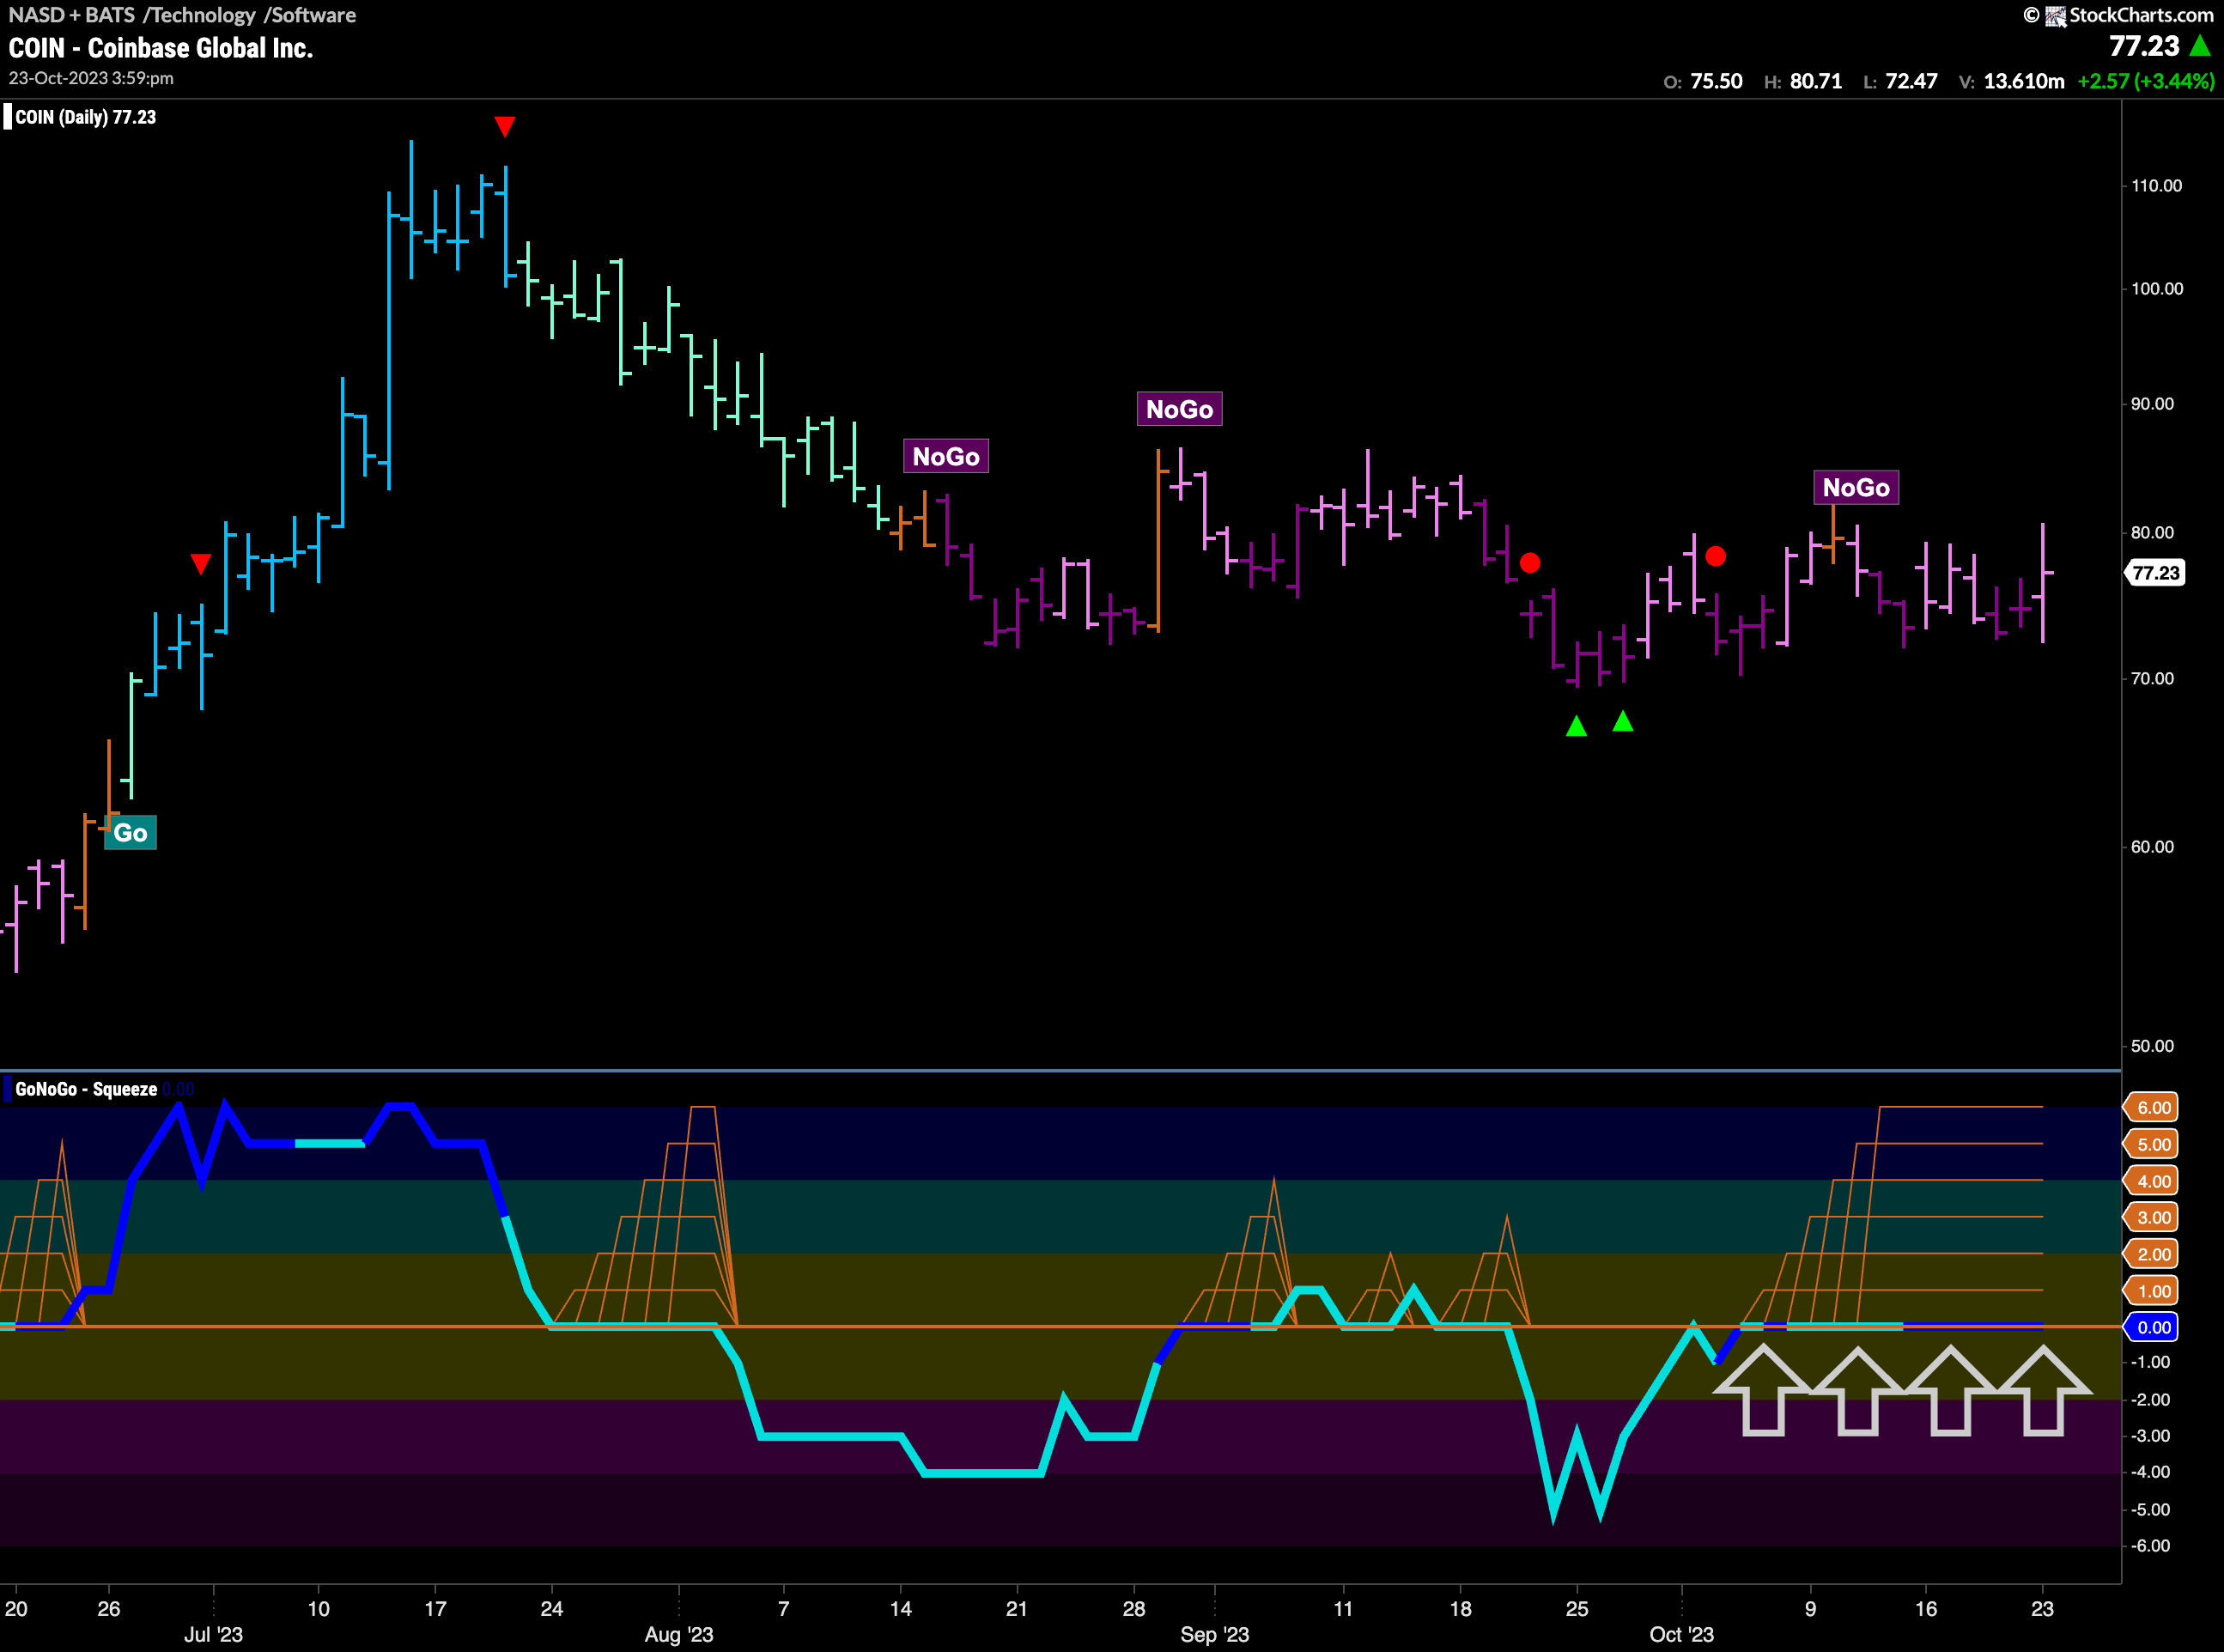The height and width of the screenshot is (1652, 2224).
Task: Click the current price tag 77.23 on axis
Action: click(2154, 573)
